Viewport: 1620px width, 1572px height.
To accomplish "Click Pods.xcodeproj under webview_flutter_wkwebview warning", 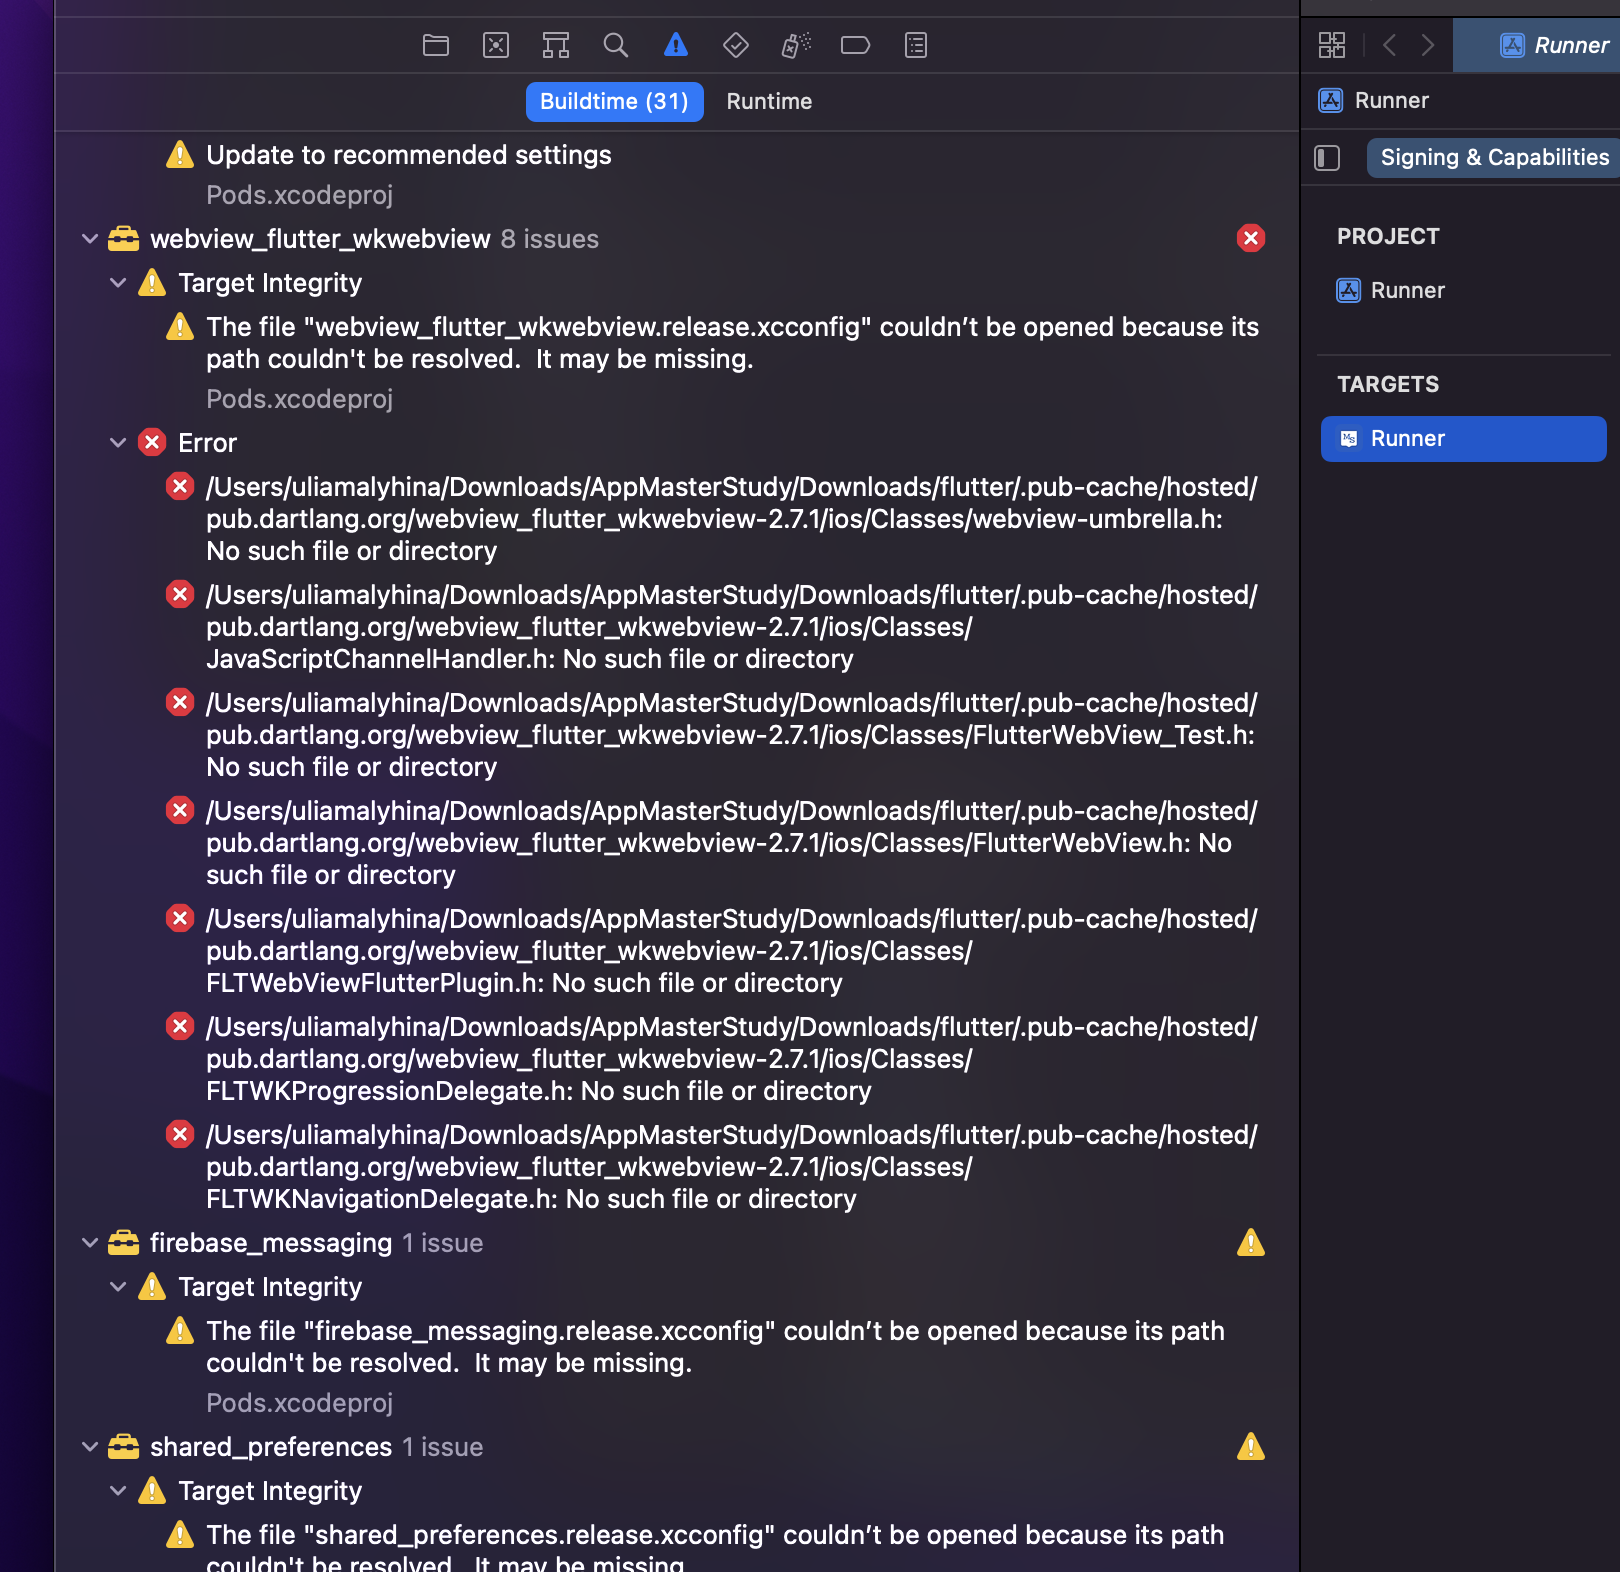I will point(299,399).
